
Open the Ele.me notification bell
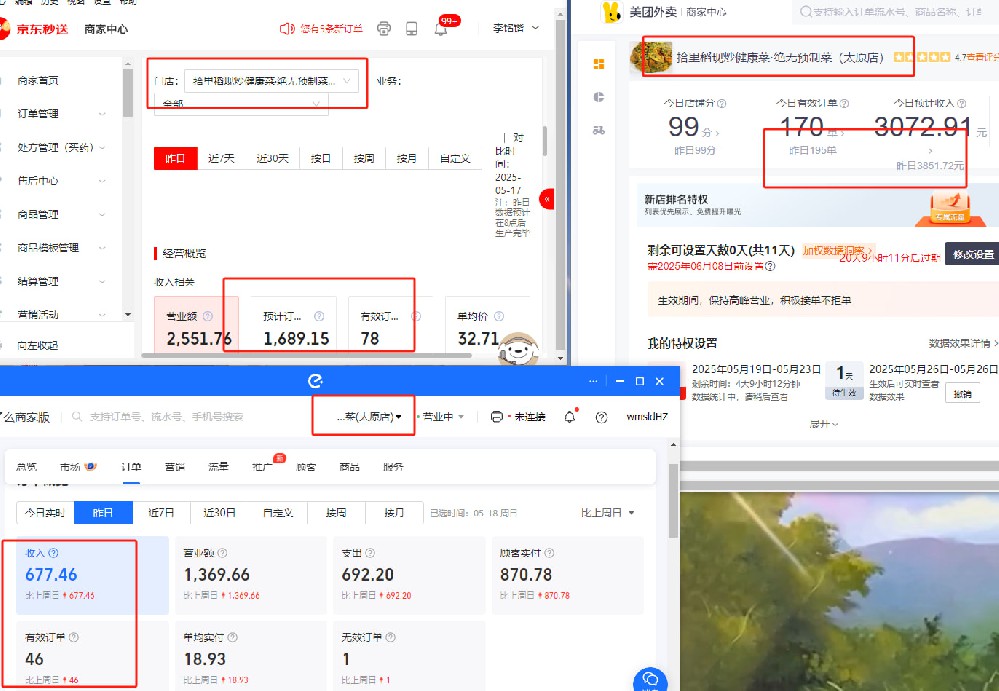pos(570,417)
